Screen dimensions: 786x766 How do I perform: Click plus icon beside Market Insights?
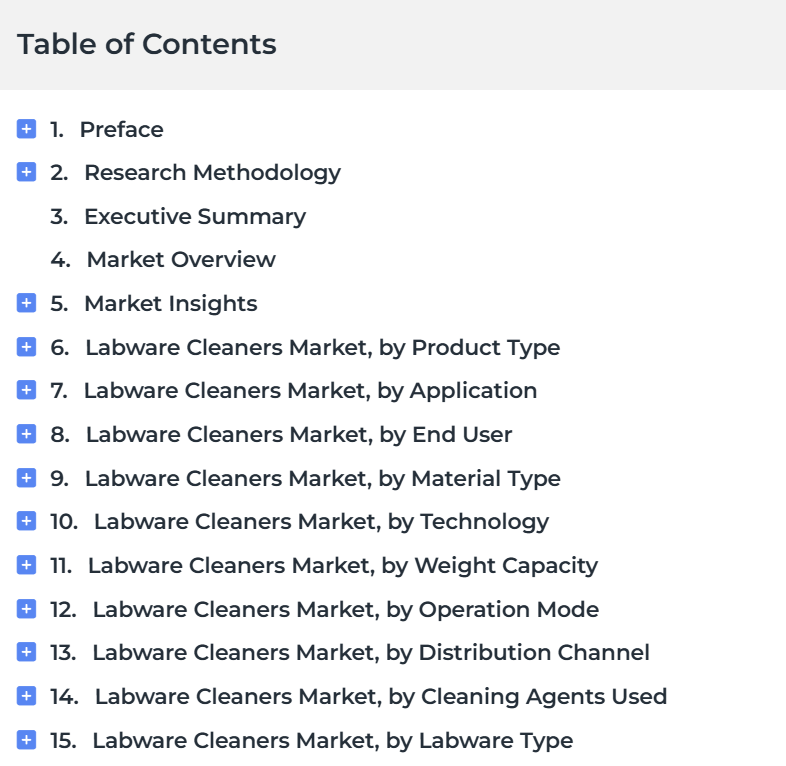[27, 303]
